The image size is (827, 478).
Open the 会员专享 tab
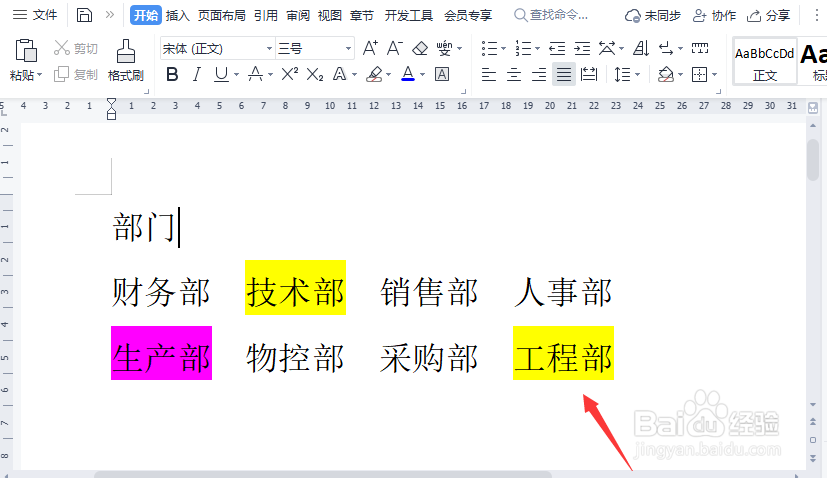pos(468,15)
